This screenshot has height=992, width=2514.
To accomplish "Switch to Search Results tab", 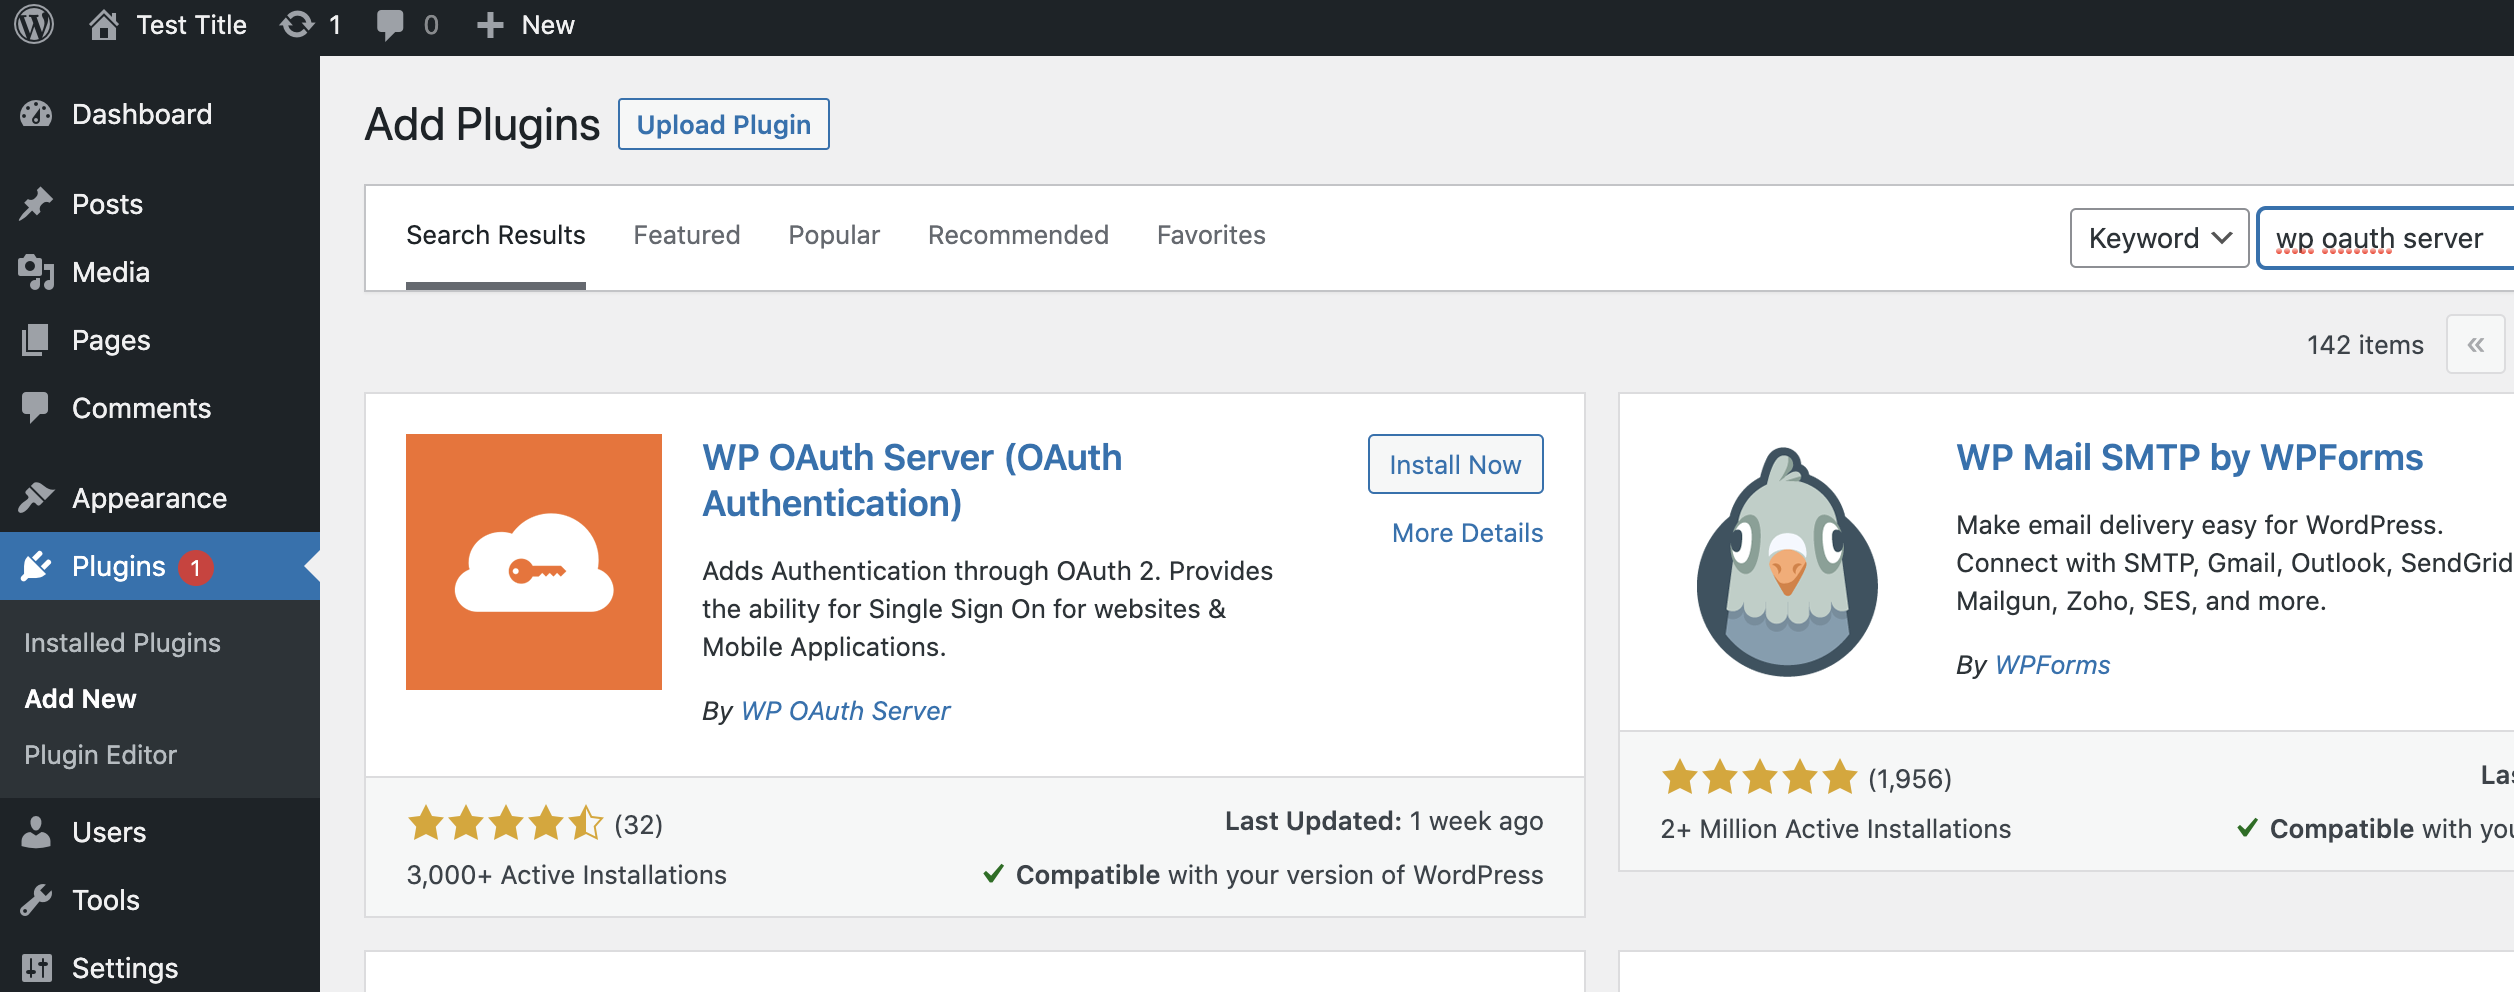I will [496, 236].
